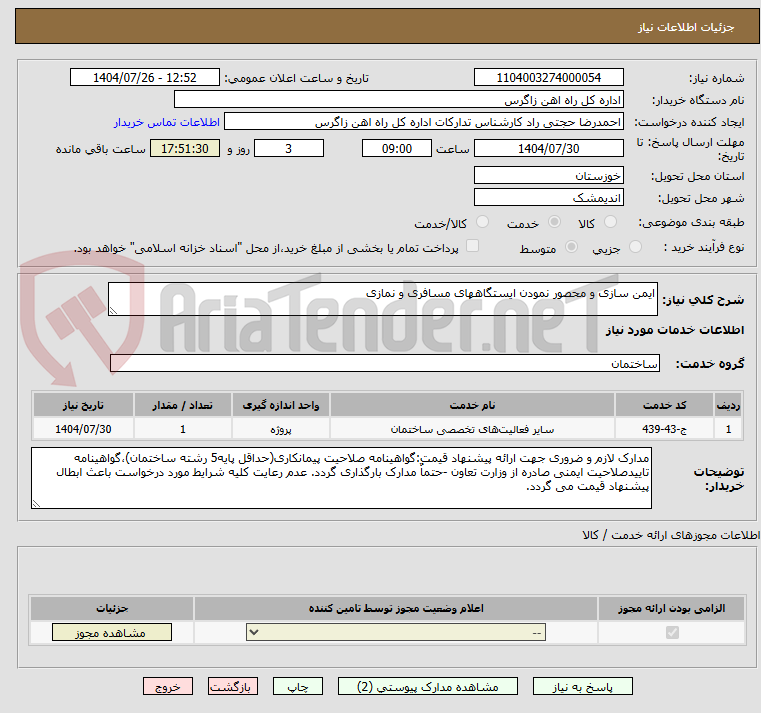Click the شماره نیاز field 1104003274000054
The width and height of the screenshot is (761, 713).
click(548, 78)
